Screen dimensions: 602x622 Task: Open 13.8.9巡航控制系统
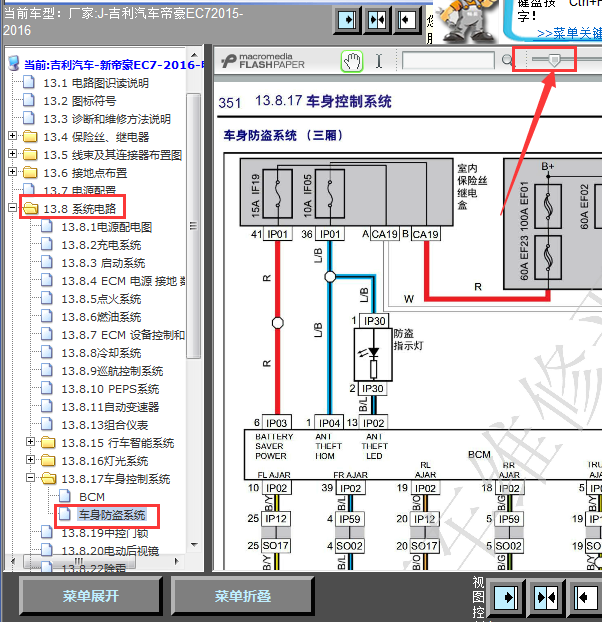(x=112, y=371)
